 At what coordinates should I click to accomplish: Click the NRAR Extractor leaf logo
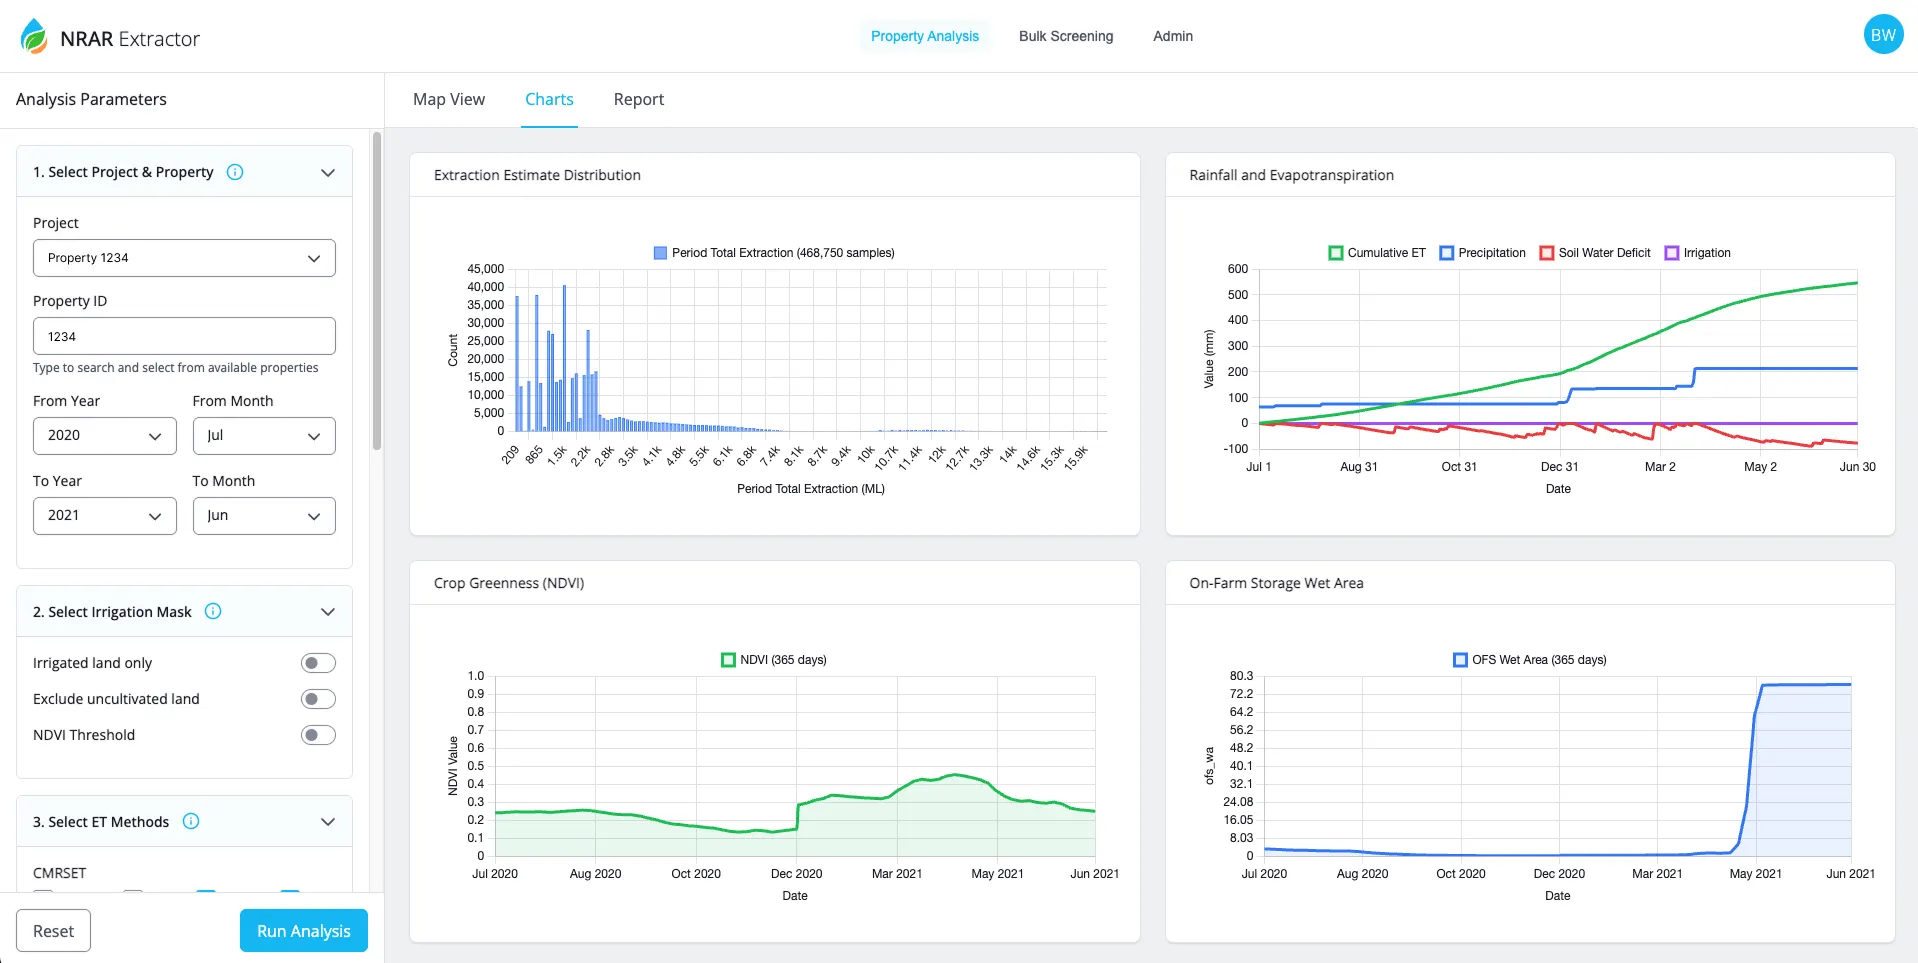pos(34,37)
